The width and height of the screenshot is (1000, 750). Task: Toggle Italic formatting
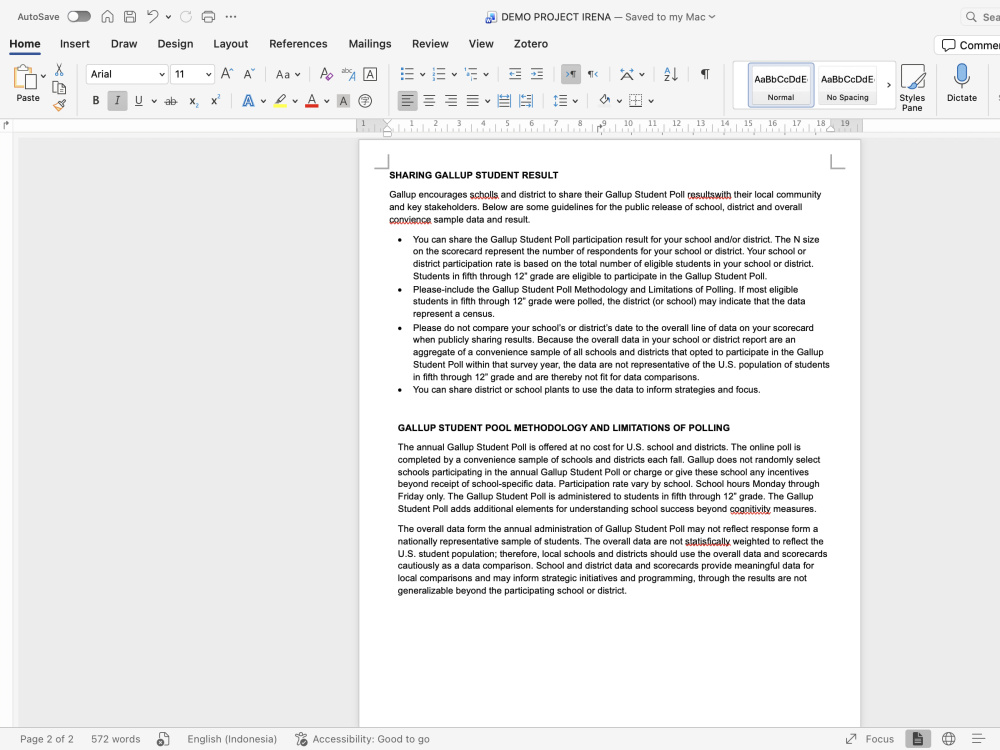tap(117, 101)
